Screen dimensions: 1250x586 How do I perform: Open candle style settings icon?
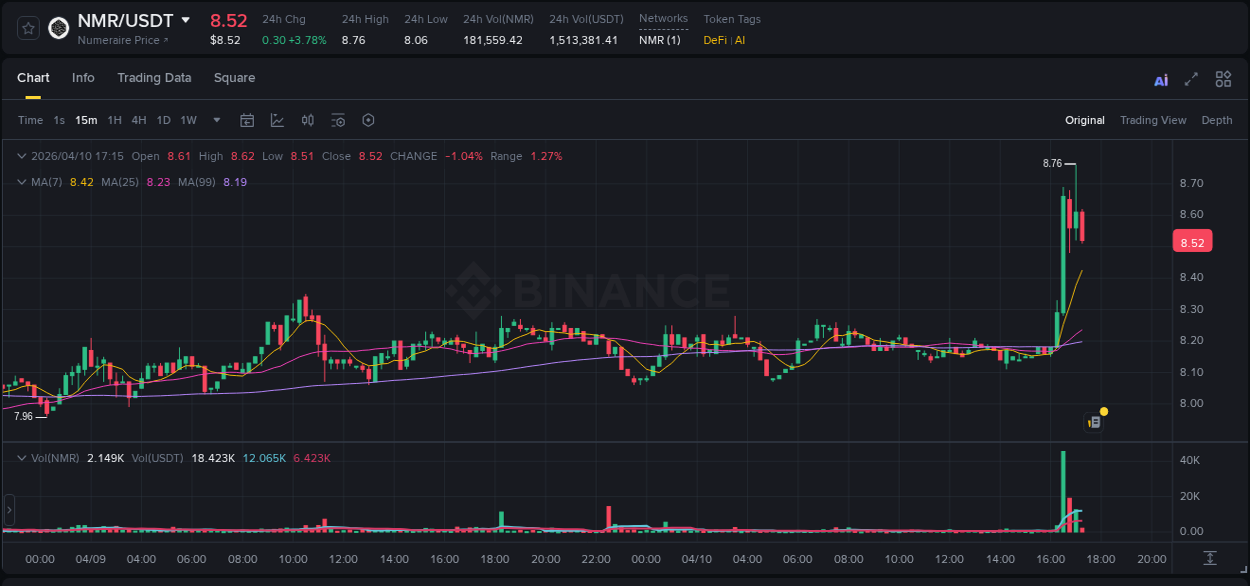(x=307, y=120)
